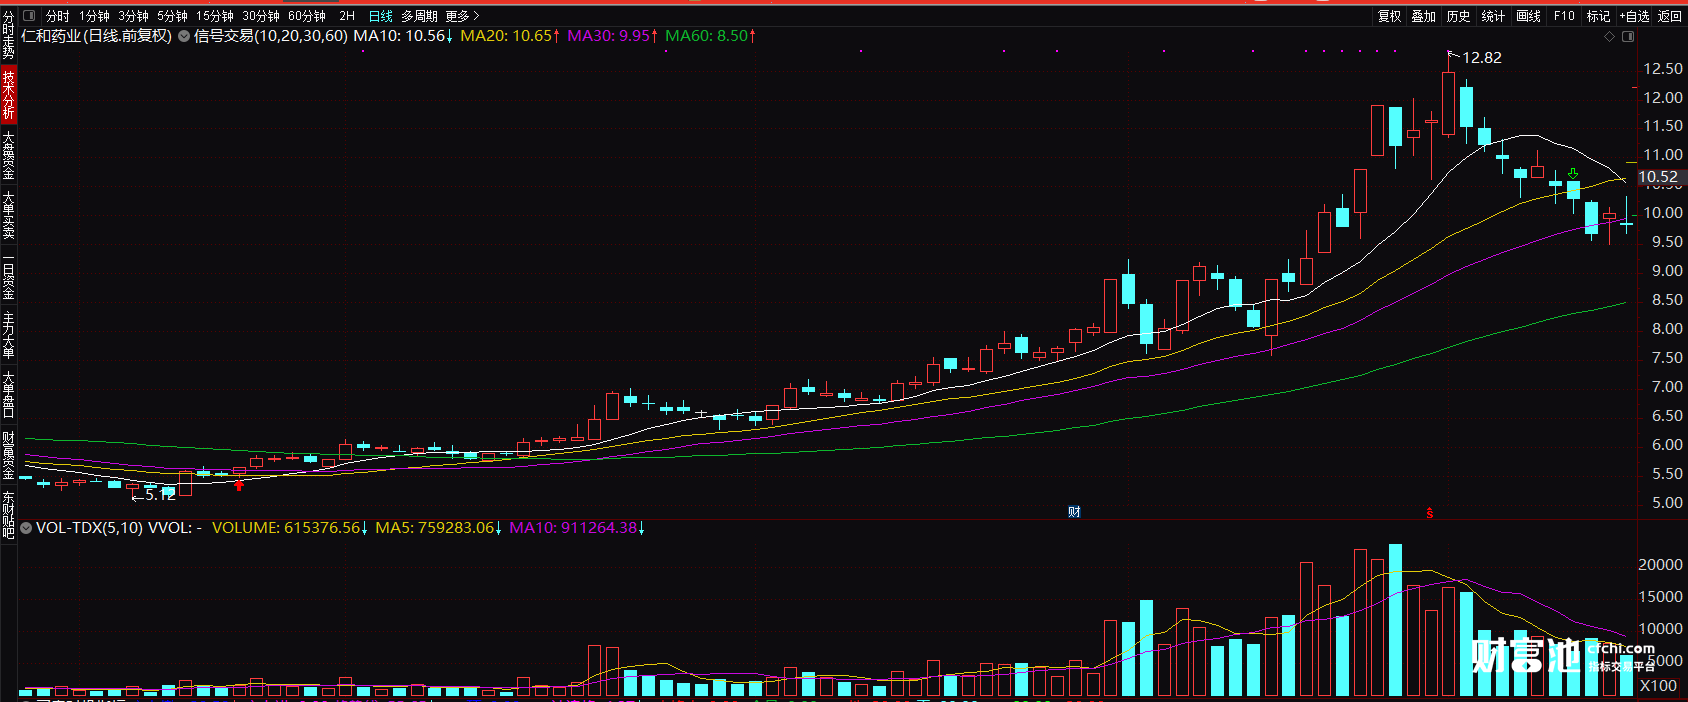Select the 1分钟 period
The height and width of the screenshot is (702, 1688).
(x=94, y=16)
